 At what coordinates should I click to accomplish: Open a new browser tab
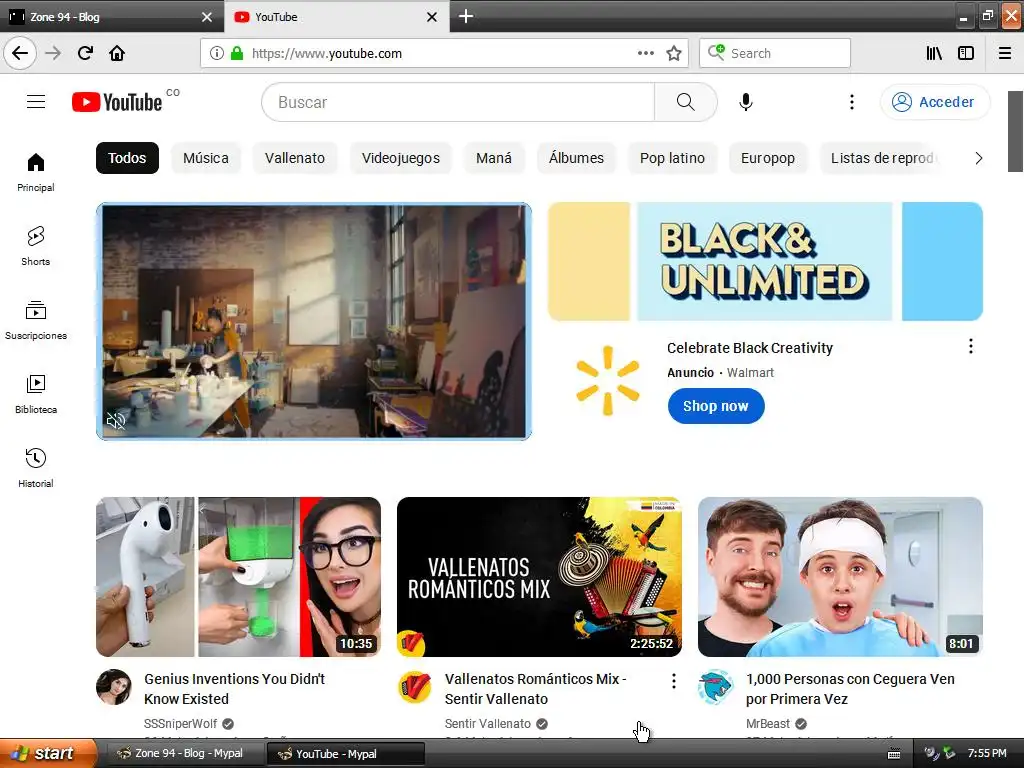click(466, 16)
